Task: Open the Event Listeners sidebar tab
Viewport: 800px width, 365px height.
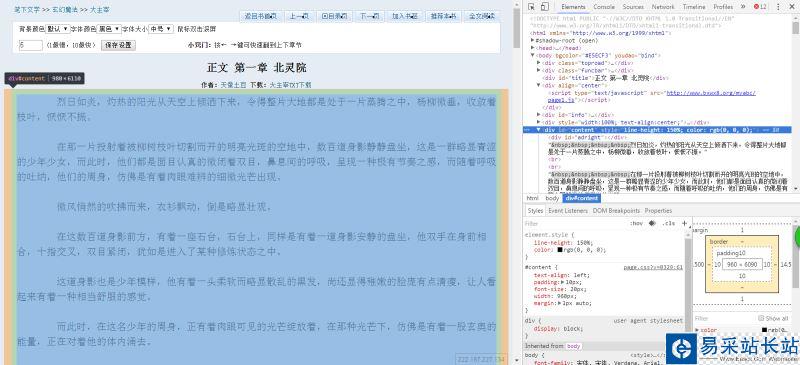Action: (x=568, y=210)
